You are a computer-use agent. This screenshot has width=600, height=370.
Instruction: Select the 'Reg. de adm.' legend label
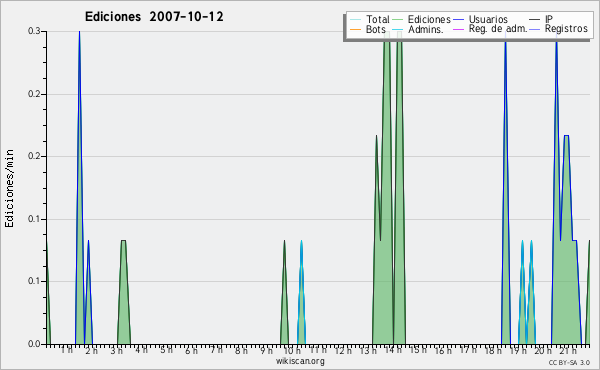(498, 29)
